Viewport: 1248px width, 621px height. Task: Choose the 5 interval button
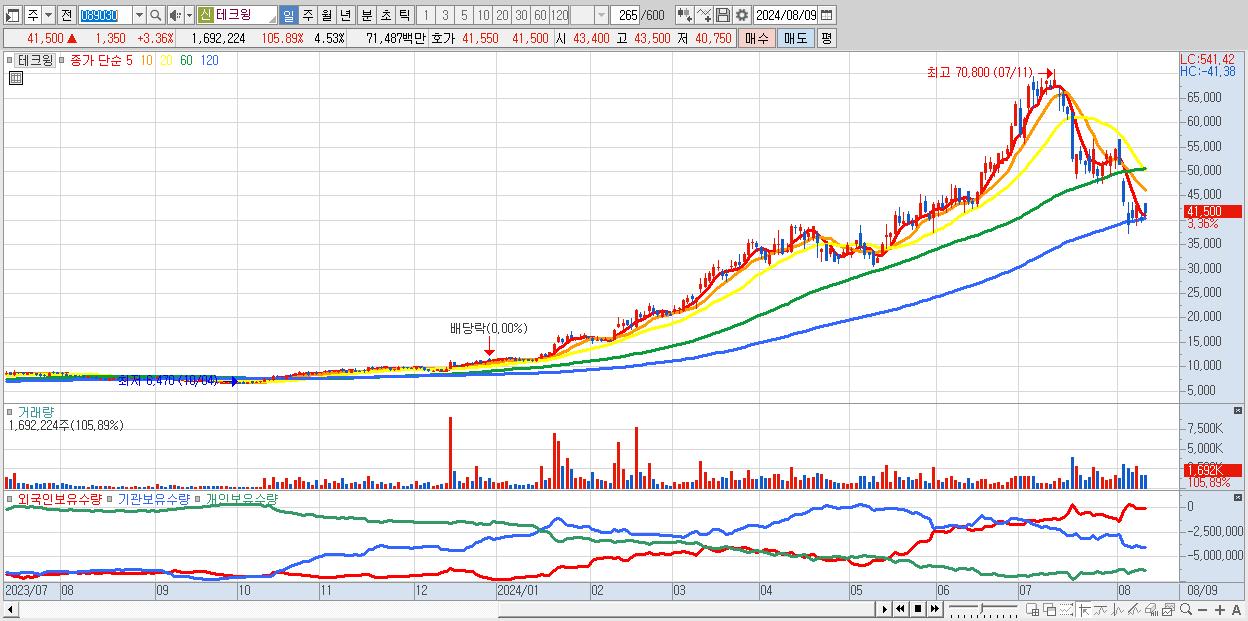tap(464, 15)
